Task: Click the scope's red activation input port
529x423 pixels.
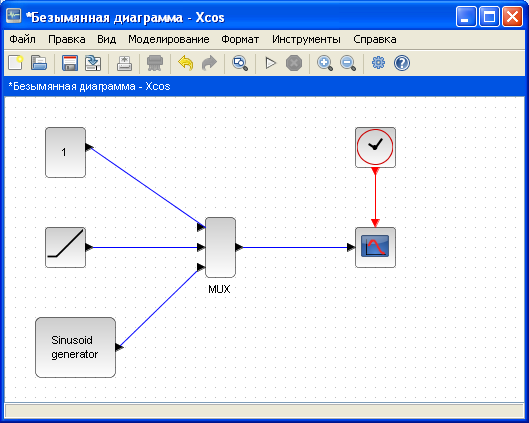Action: [375, 223]
